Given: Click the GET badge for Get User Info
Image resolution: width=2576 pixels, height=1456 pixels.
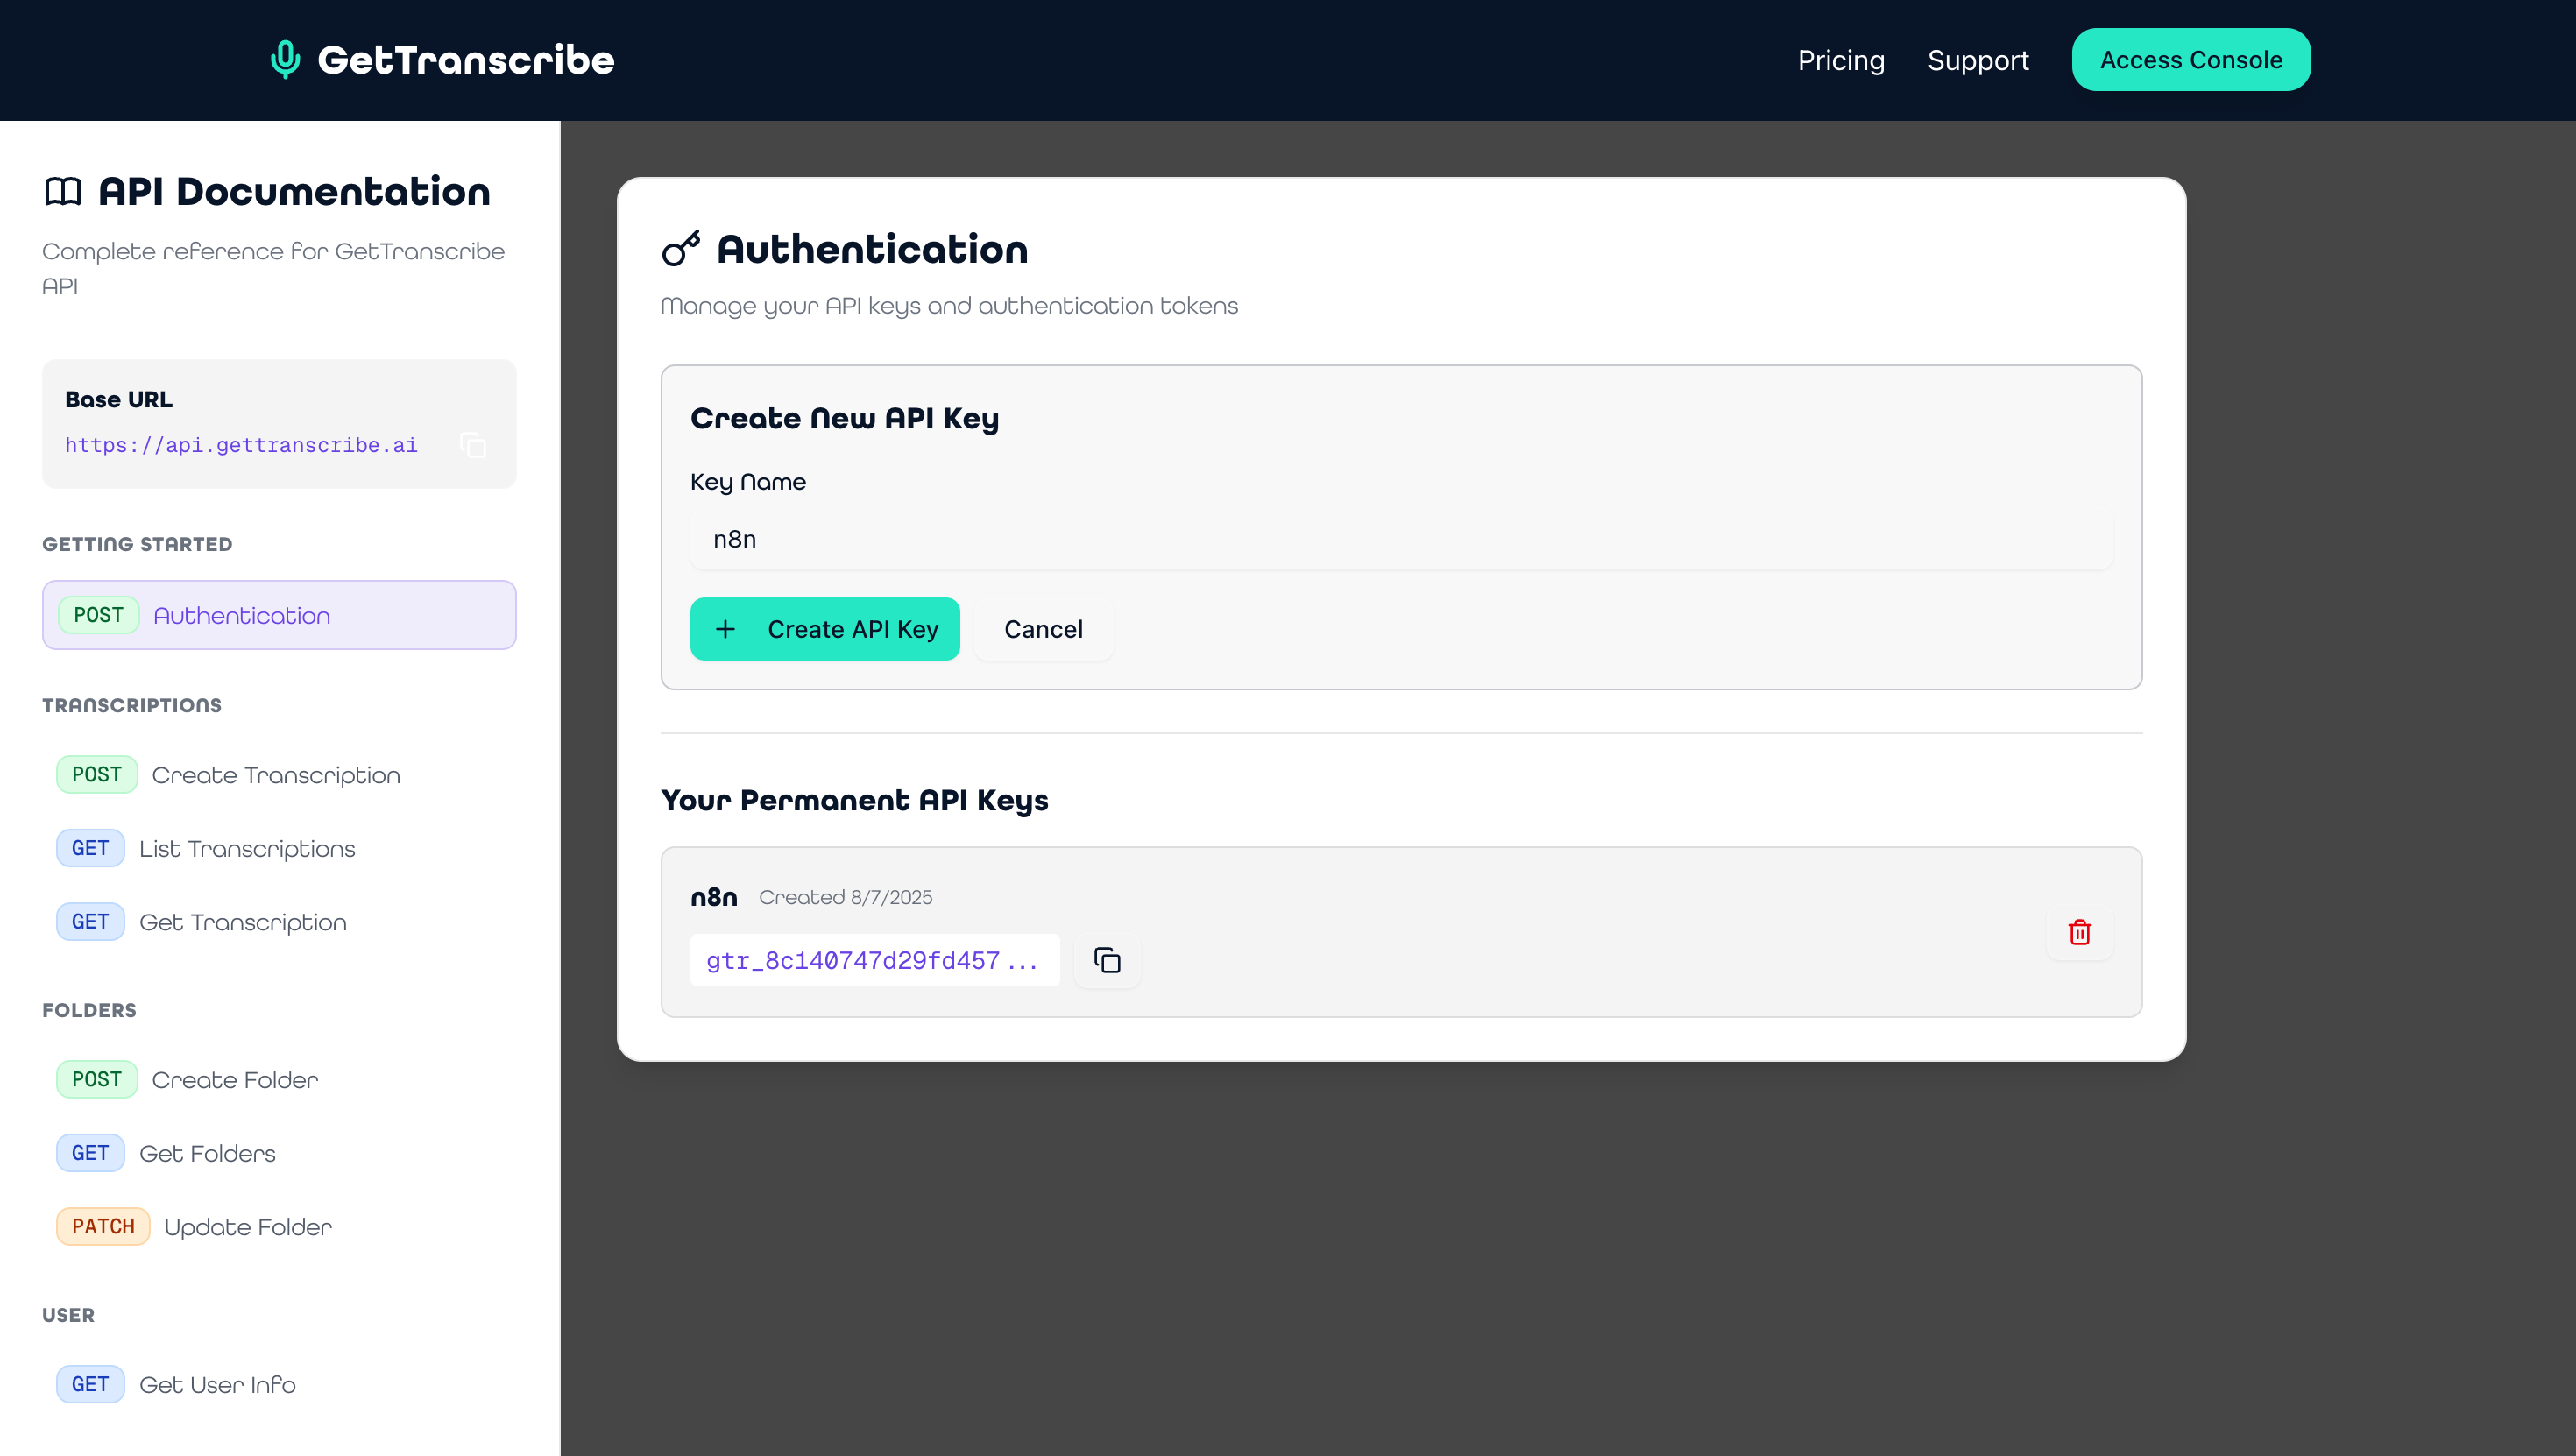Looking at the screenshot, I should 90,1384.
